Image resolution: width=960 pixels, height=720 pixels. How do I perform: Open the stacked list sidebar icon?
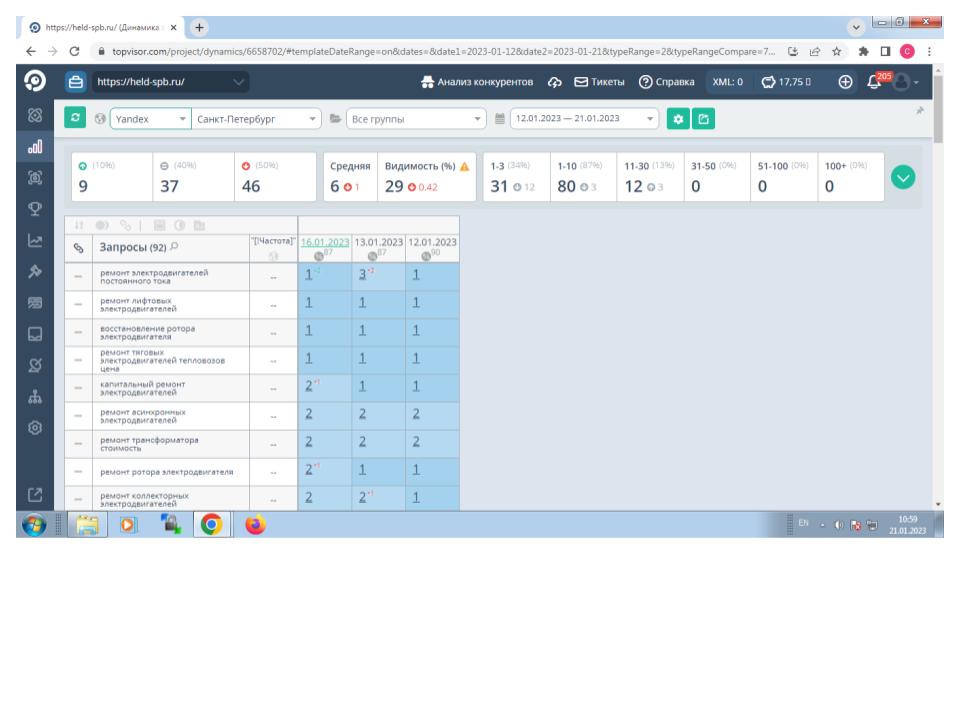point(35,302)
